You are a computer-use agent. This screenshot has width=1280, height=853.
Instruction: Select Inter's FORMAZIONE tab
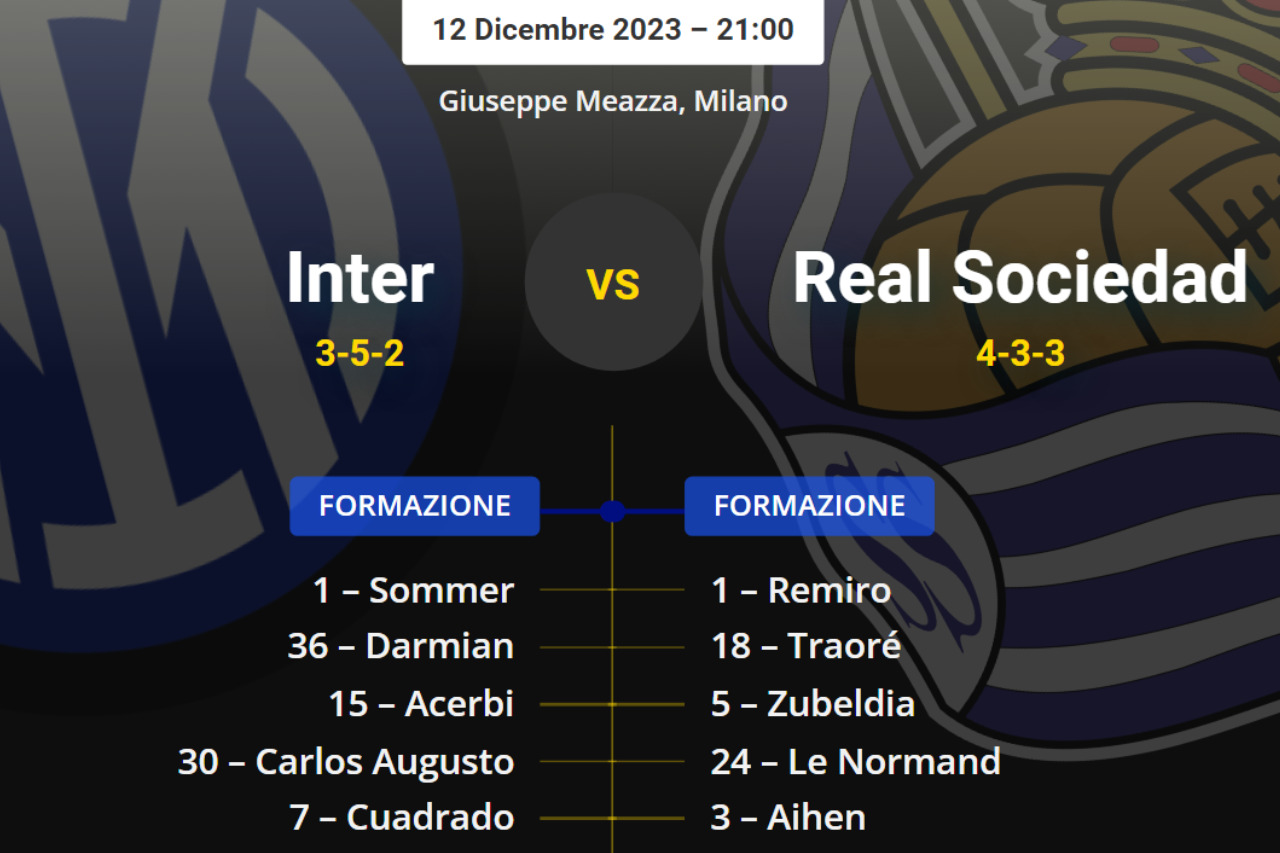coord(415,506)
